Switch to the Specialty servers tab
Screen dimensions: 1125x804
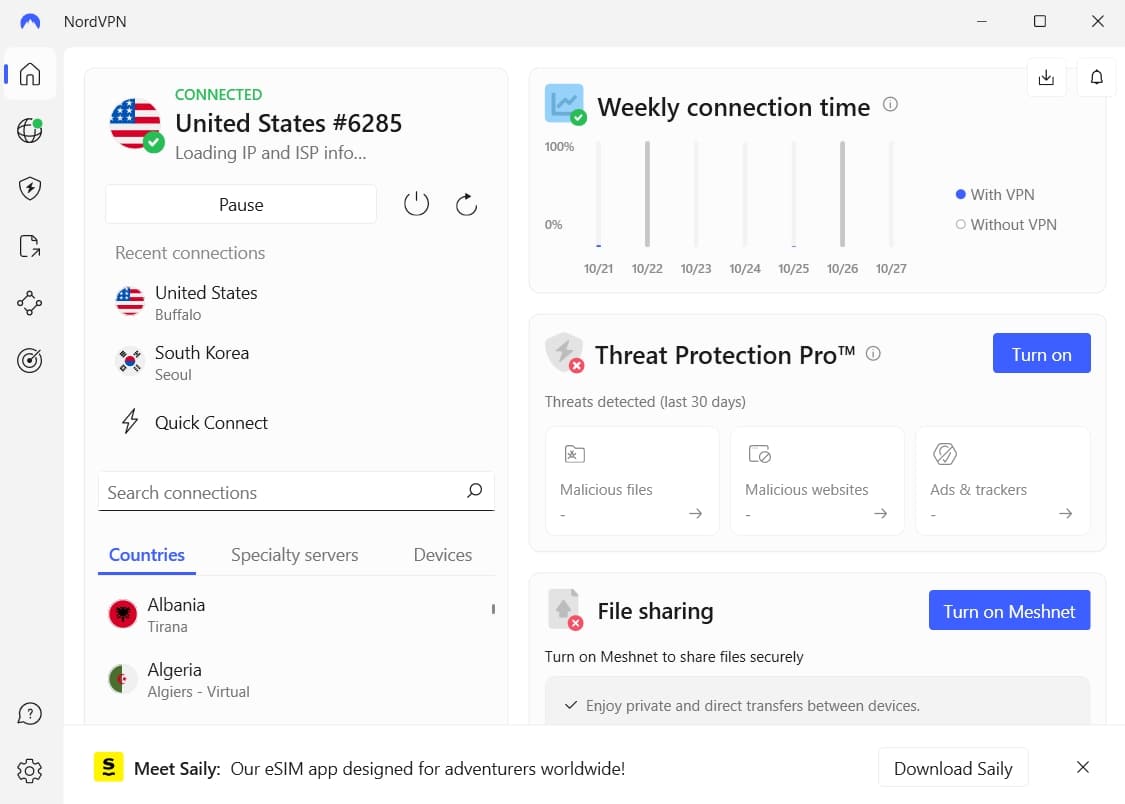click(294, 555)
